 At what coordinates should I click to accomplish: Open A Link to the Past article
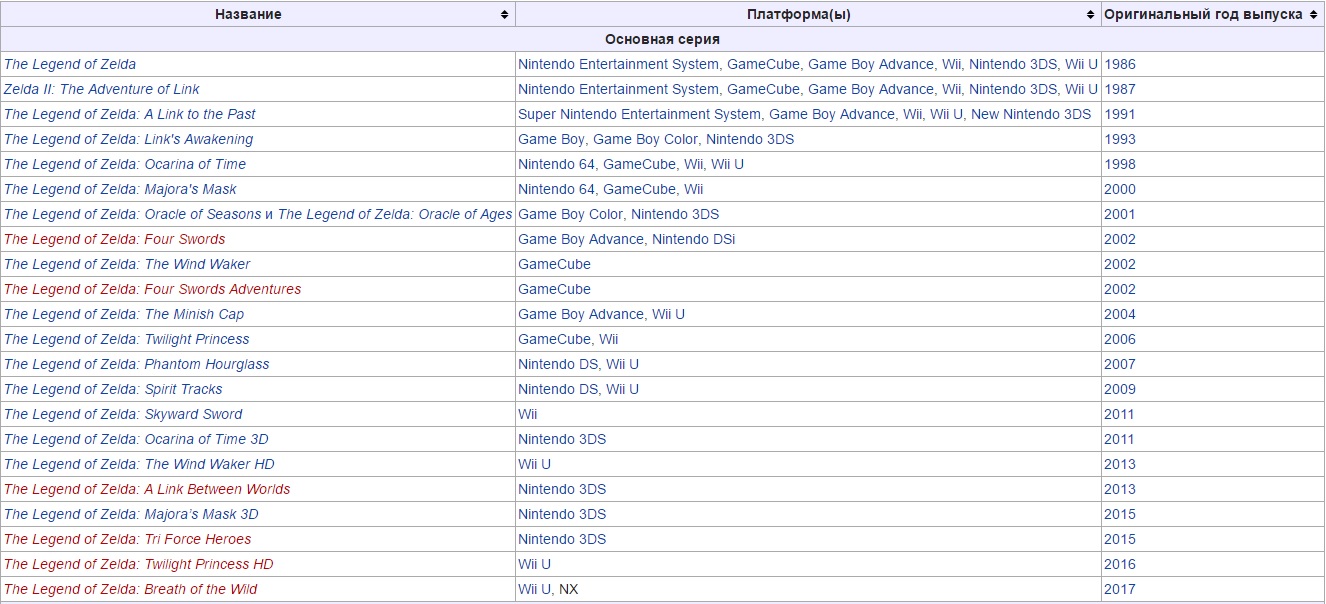(x=130, y=114)
